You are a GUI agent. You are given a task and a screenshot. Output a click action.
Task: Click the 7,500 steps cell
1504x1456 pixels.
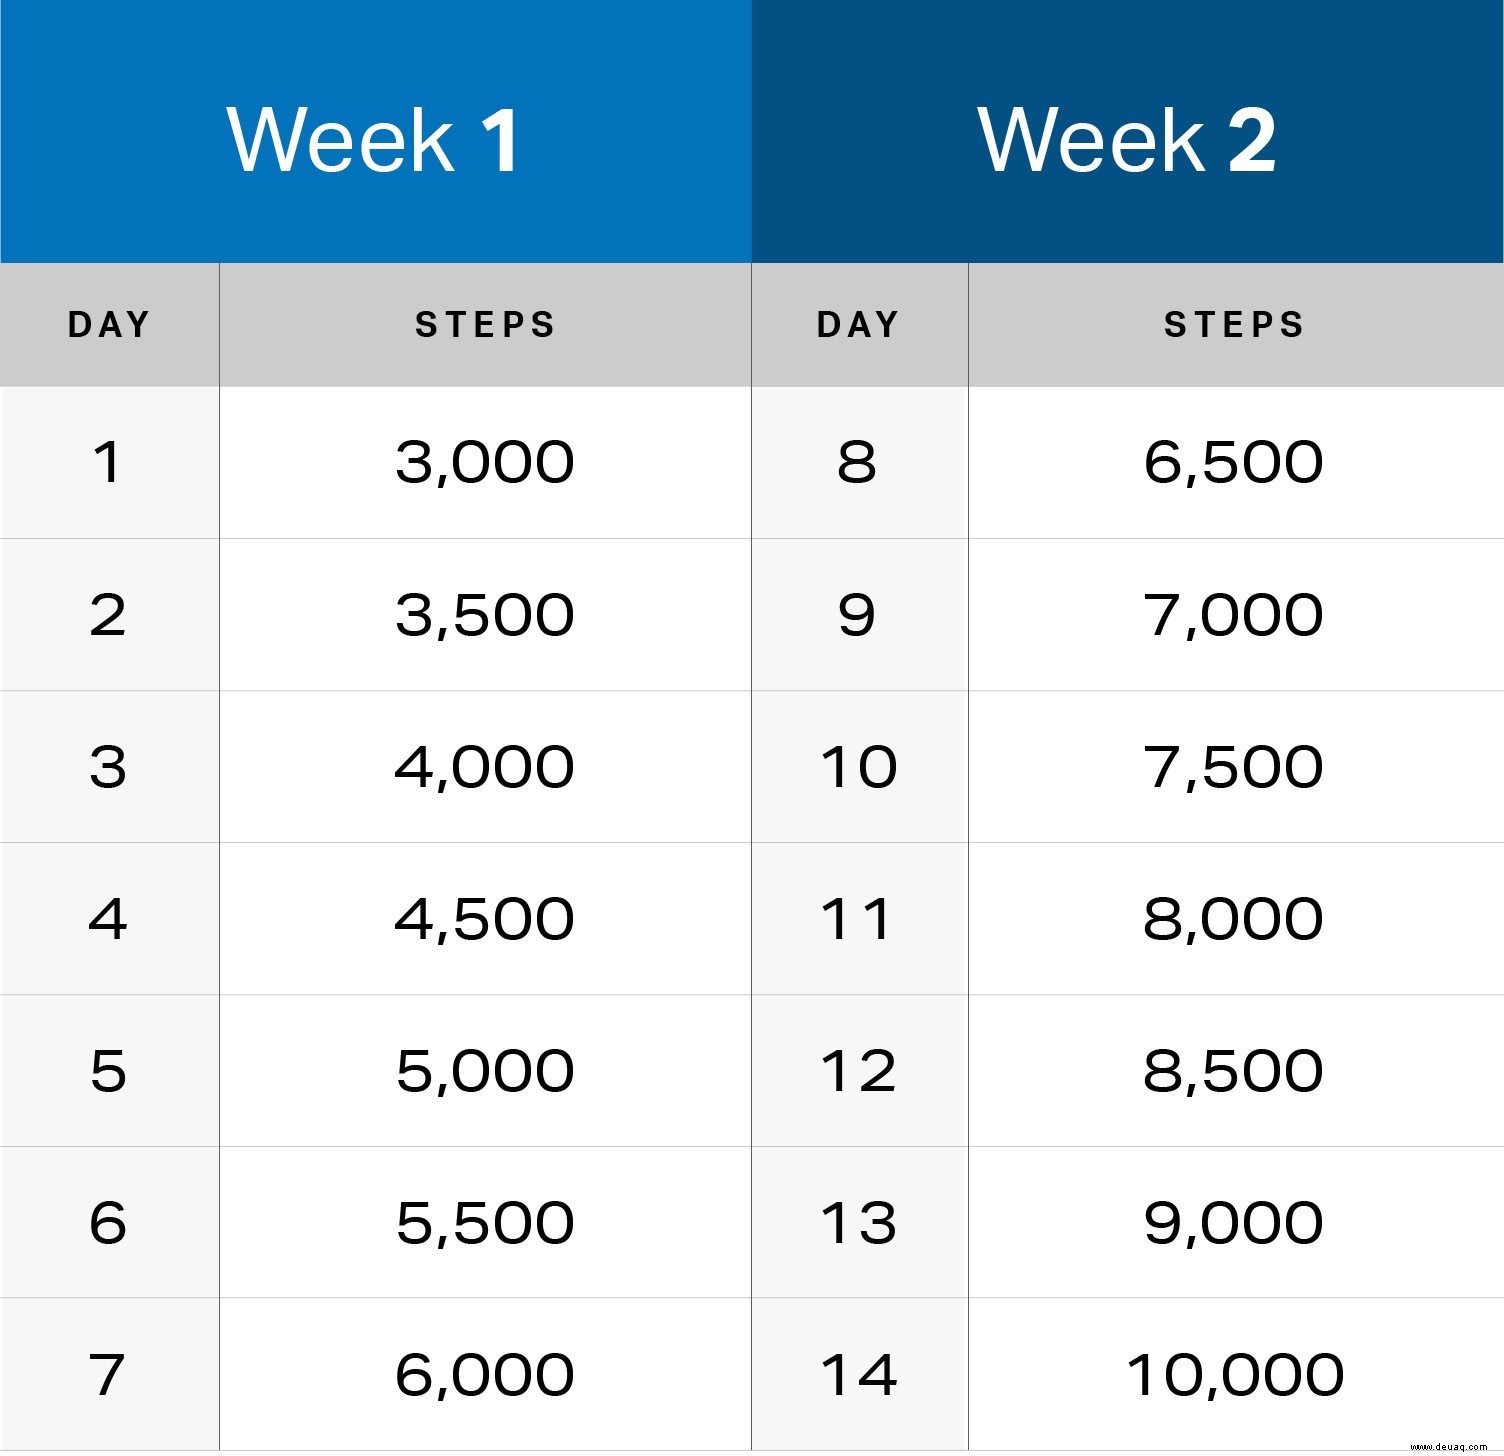coord(1236,767)
